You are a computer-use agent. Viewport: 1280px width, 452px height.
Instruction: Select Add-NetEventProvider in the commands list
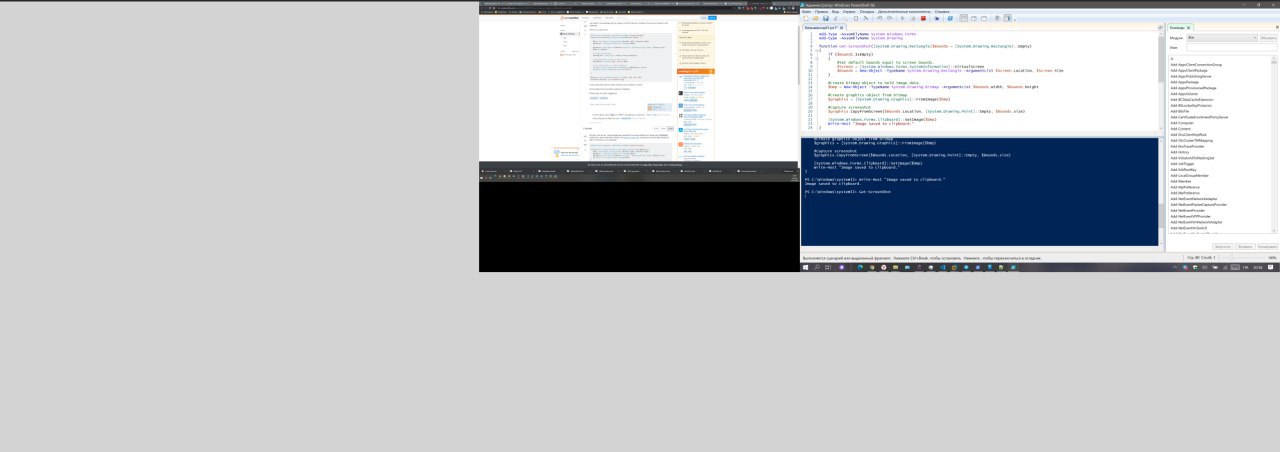1189,211
